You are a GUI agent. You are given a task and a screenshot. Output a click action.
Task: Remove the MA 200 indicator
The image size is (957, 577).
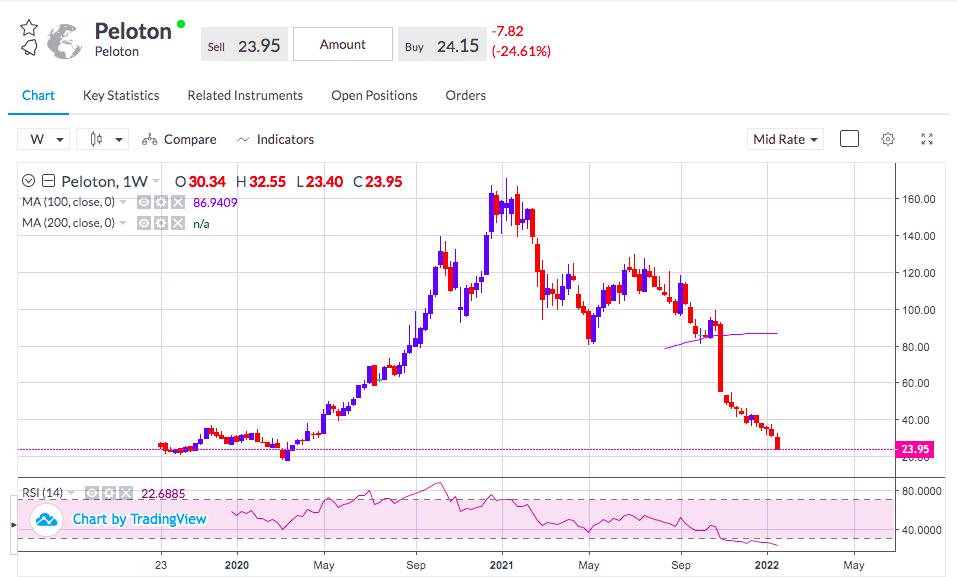[178, 223]
